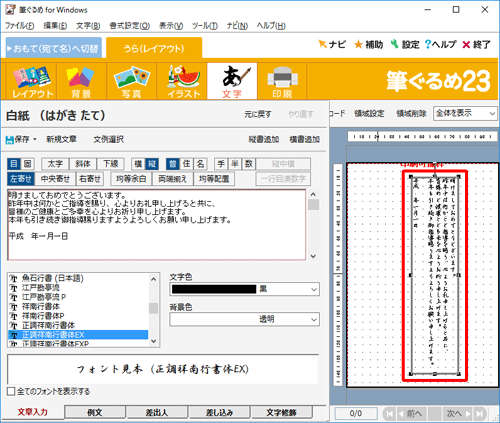
Task: Apply 両端揃え justification
Action: [172, 179]
